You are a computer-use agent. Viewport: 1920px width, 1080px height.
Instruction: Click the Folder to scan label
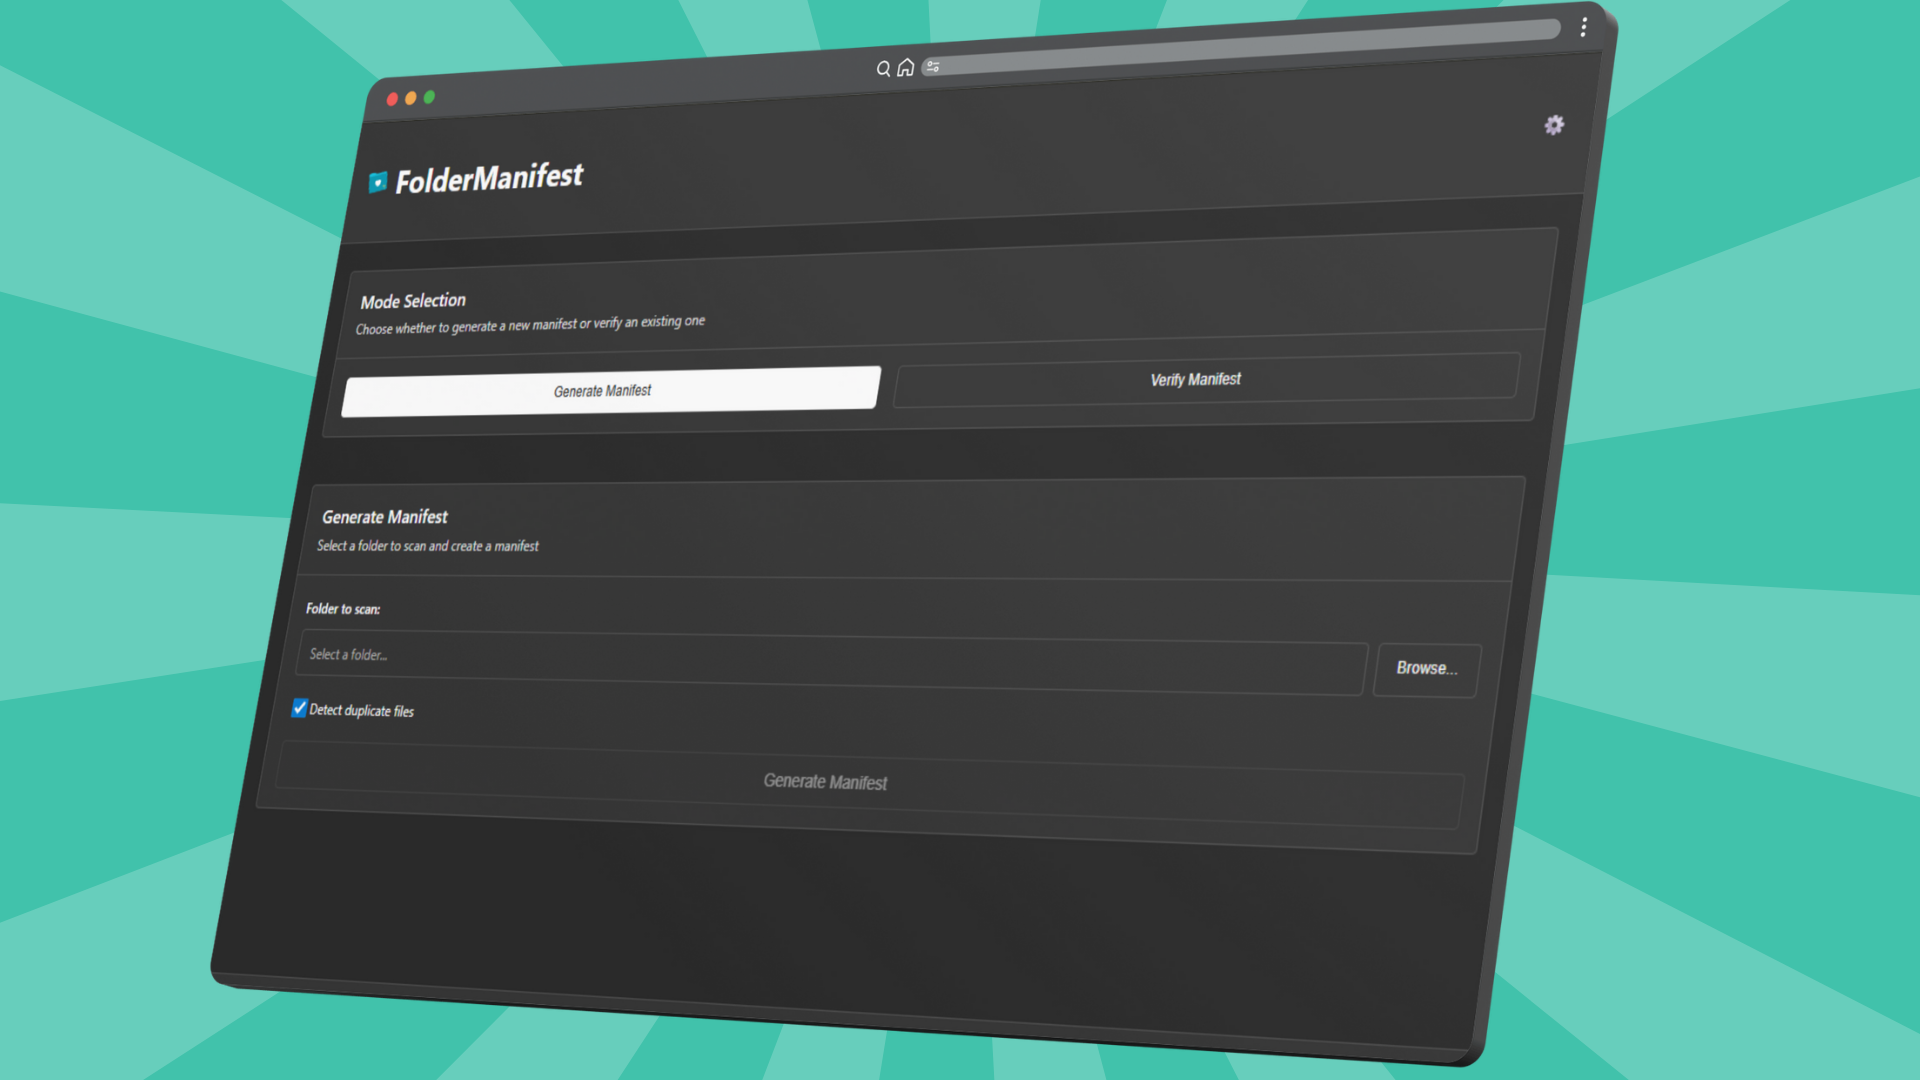(343, 609)
